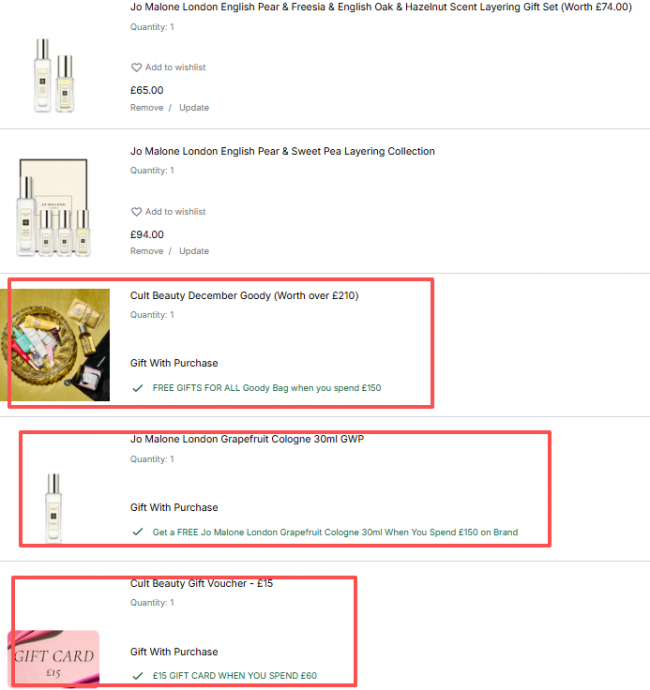Update the £94.00 Layering Collection item
Screen dimensions: 650x690
click(x=194, y=251)
